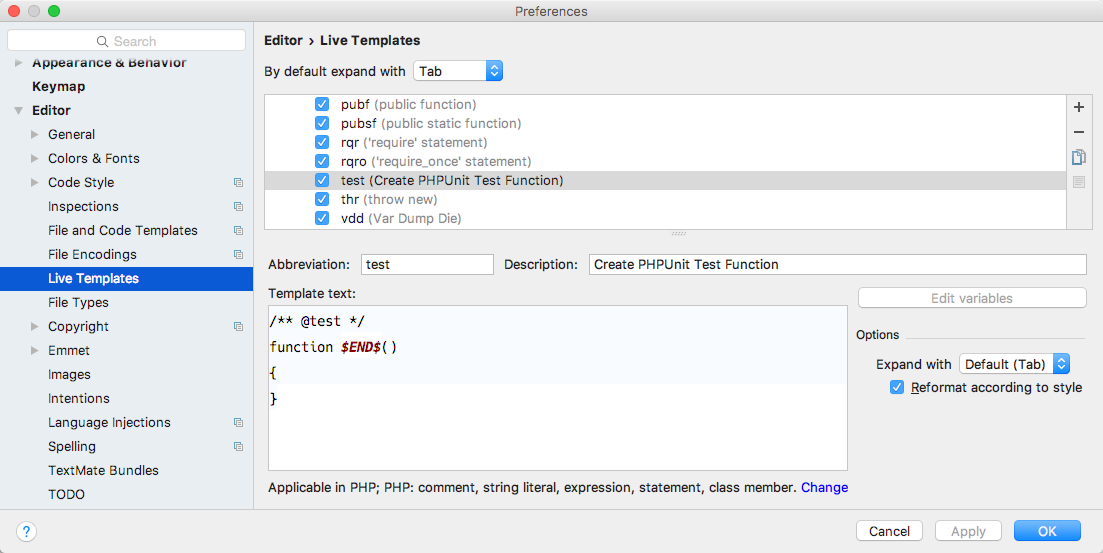Viewport: 1103px width, 553px height.
Task: Click project-level icon beside Language Injections
Action: click(x=238, y=422)
